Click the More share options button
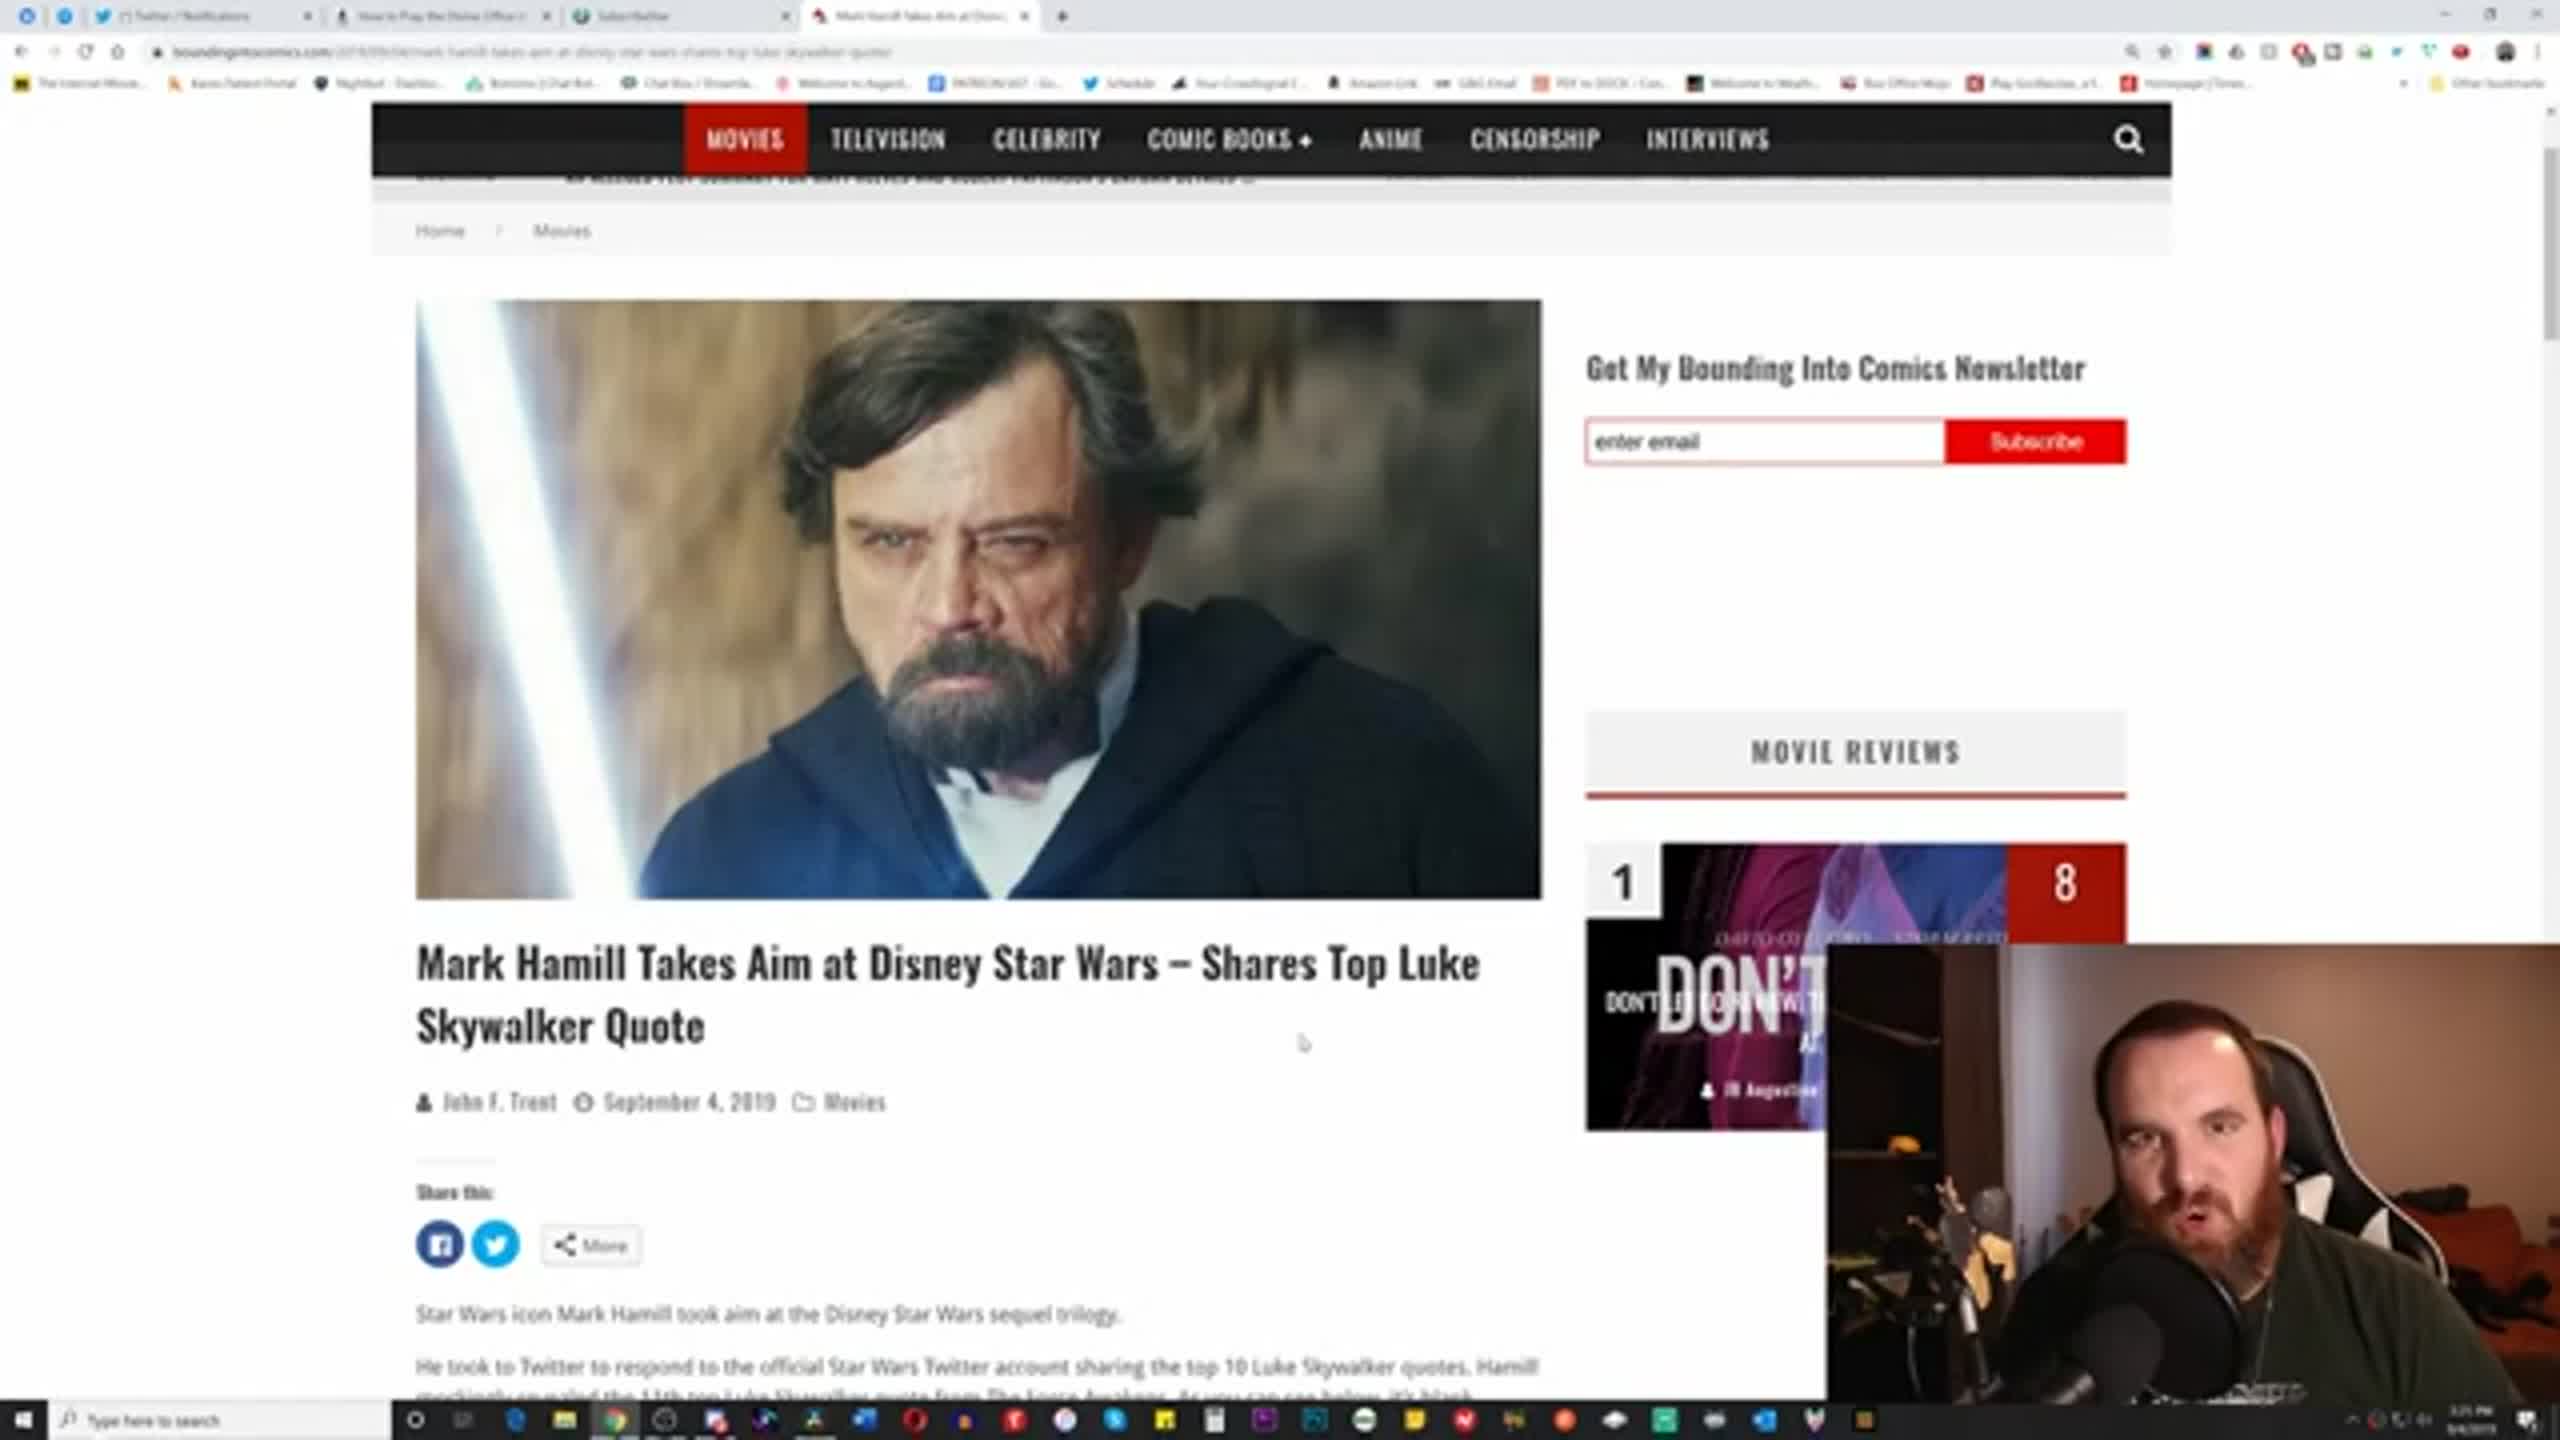The width and height of the screenshot is (2560, 1440). tap(589, 1245)
